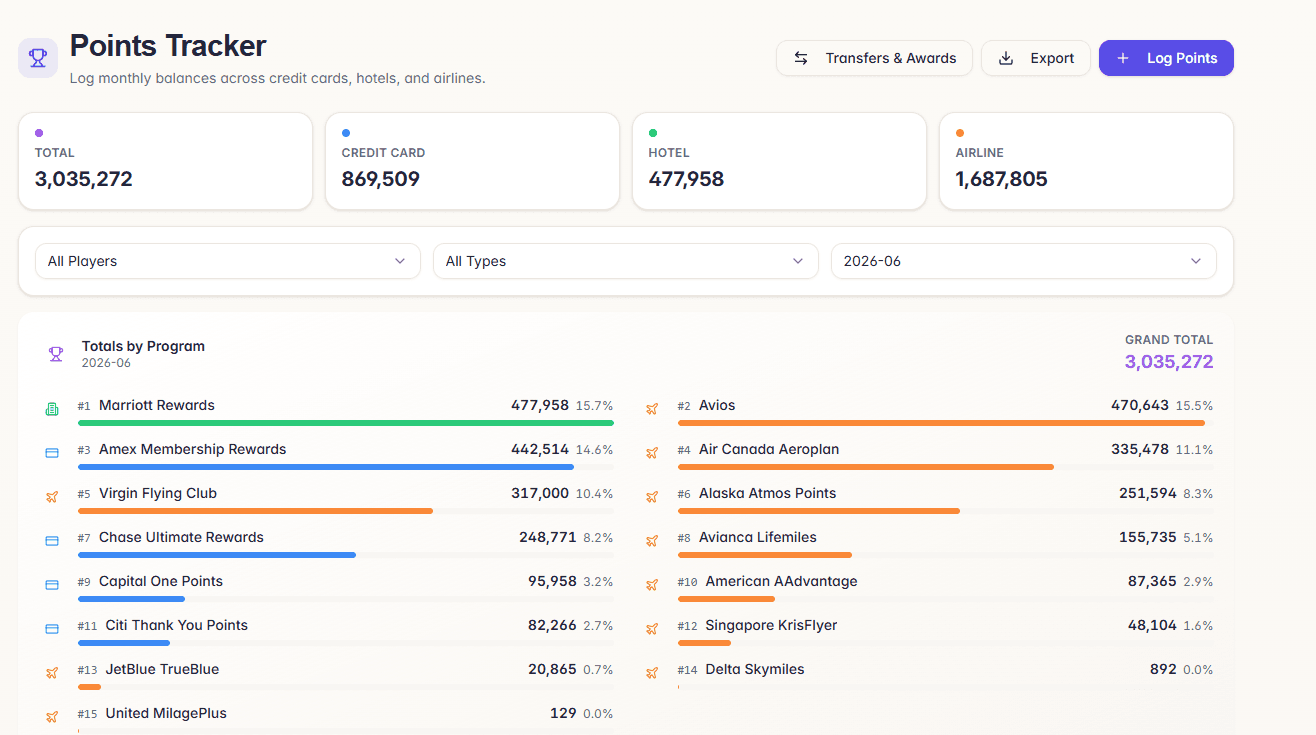This screenshot has height=735, width=1316.
Task: Click the Air Canada Aeroplan program name
Action: (x=769, y=449)
